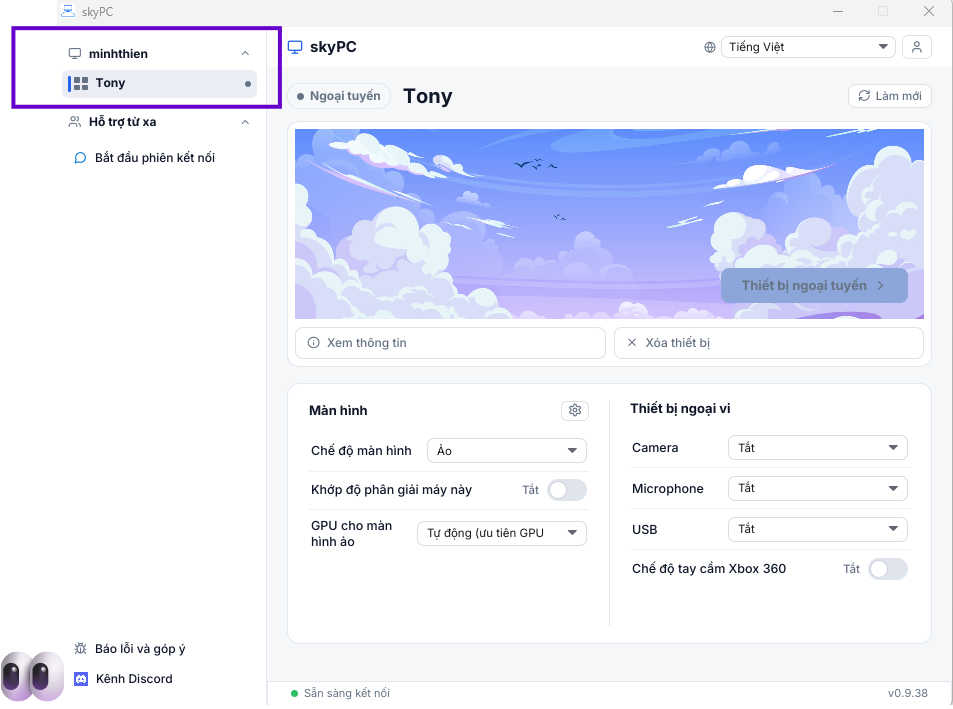953x709 pixels.
Task: Click the Ngoại tuyến status badge
Action: 339,96
